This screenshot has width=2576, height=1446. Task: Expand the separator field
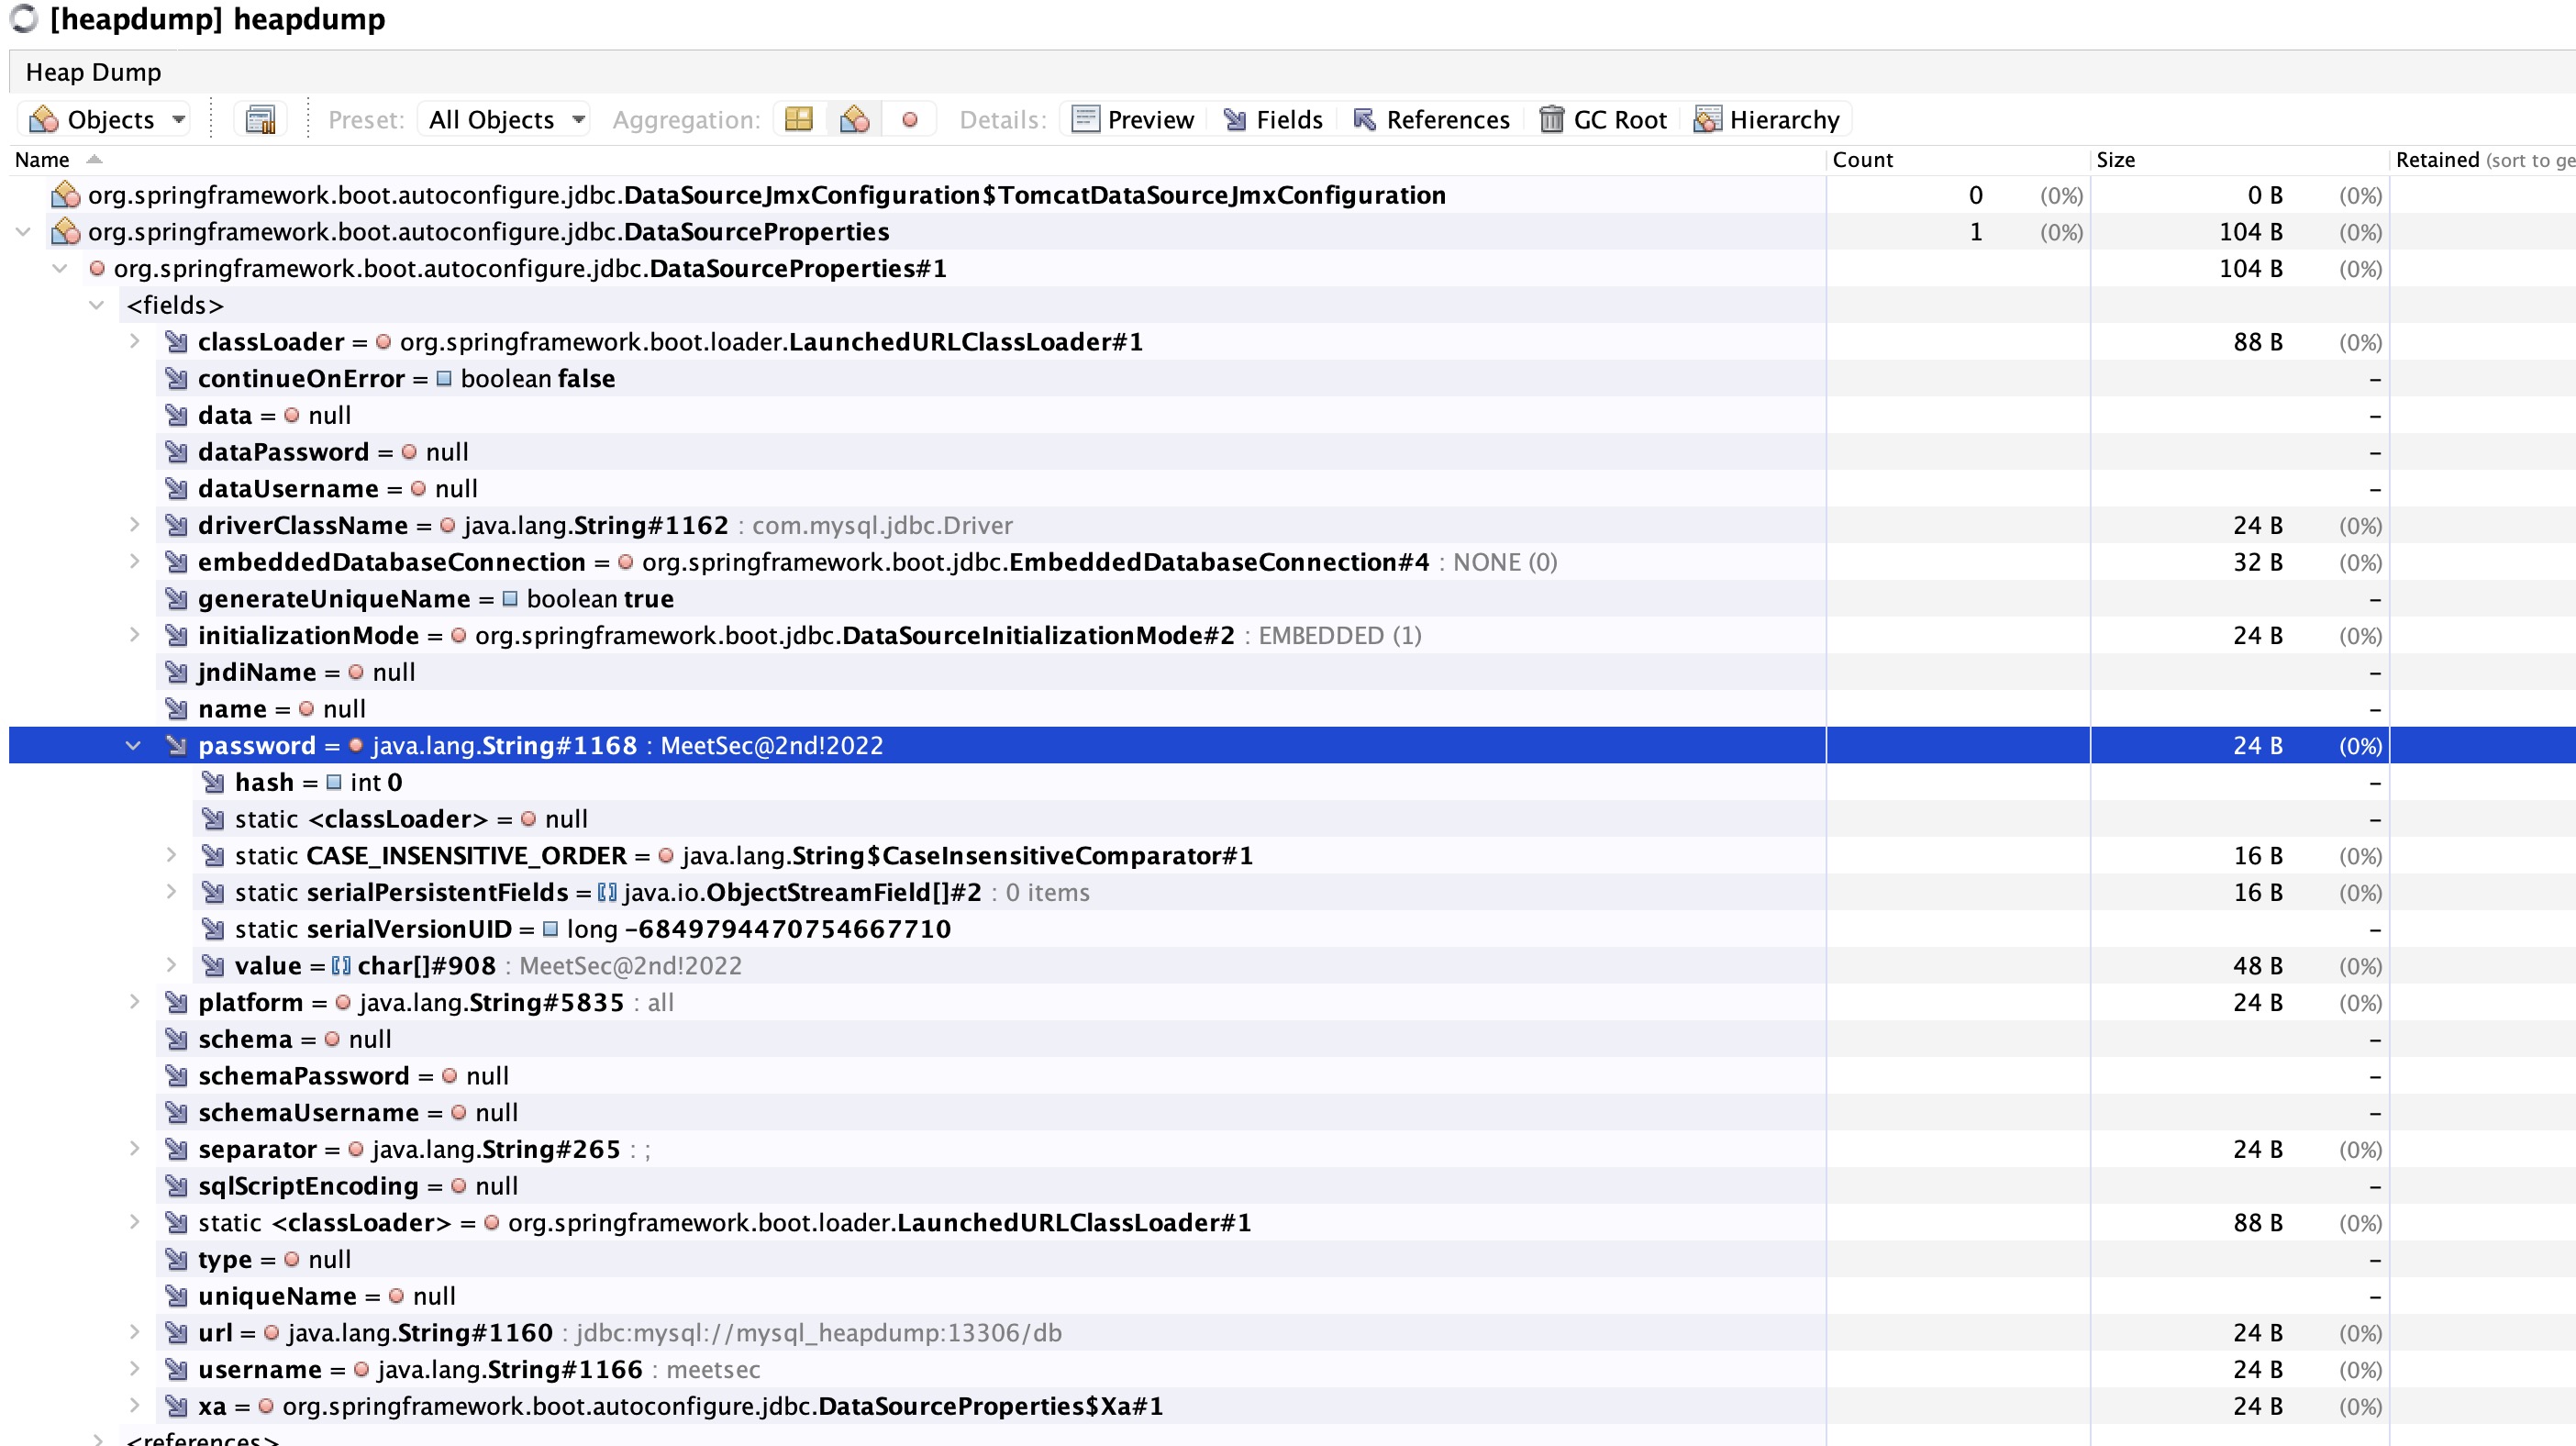click(x=134, y=1149)
